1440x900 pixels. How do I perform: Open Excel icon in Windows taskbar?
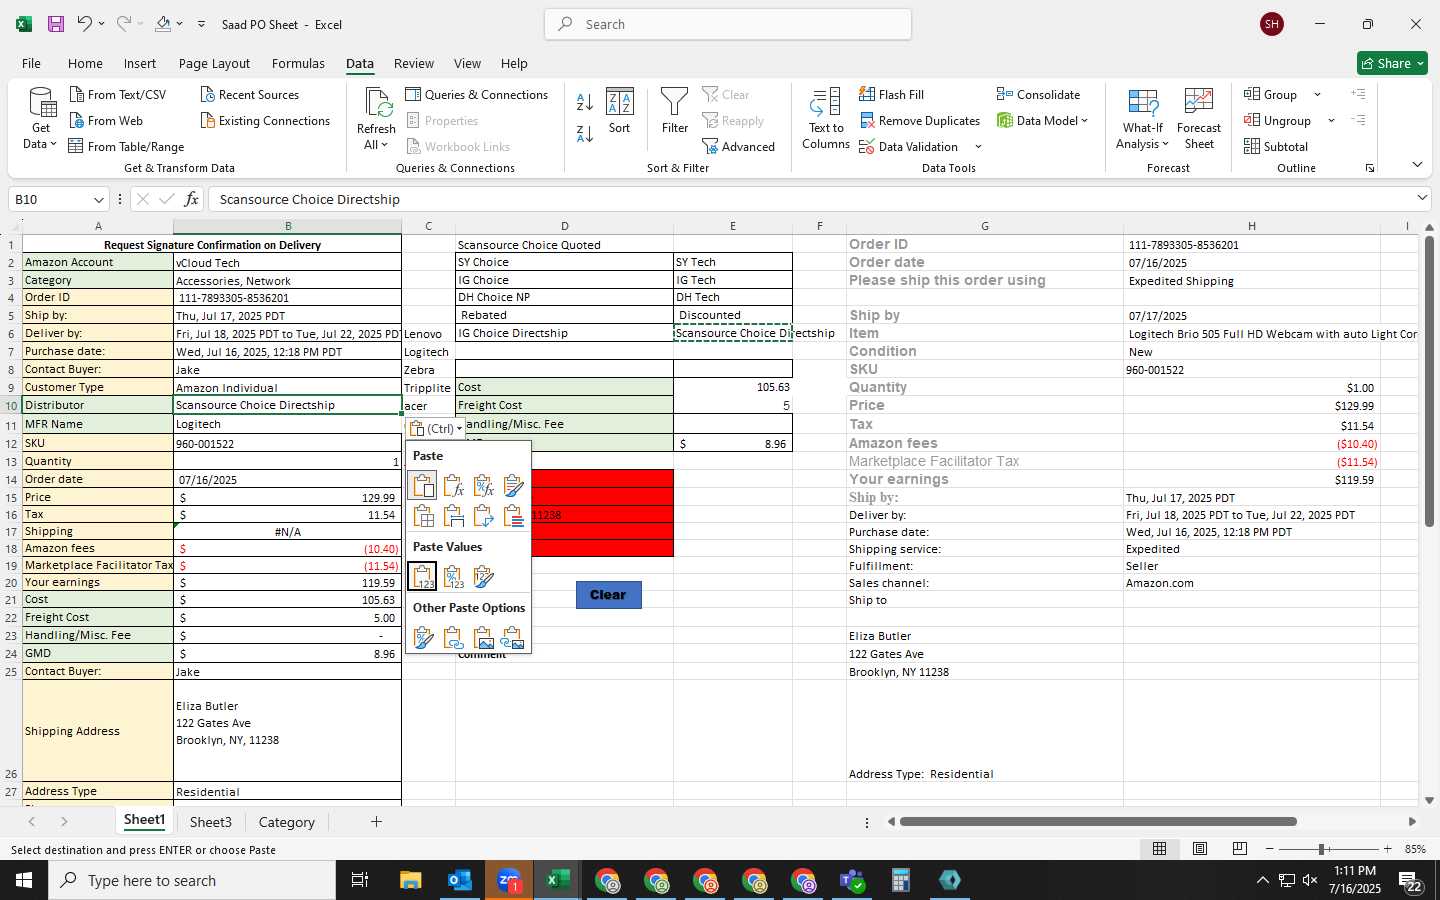[x=557, y=880]
